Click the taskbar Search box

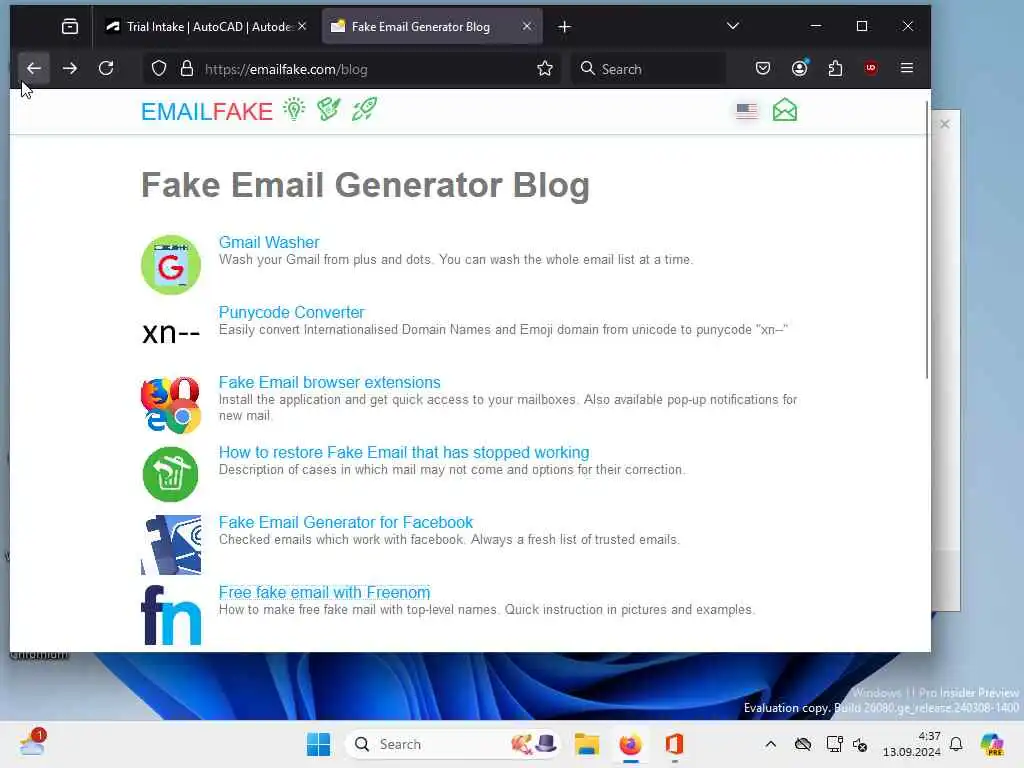(x=452, y=744)
